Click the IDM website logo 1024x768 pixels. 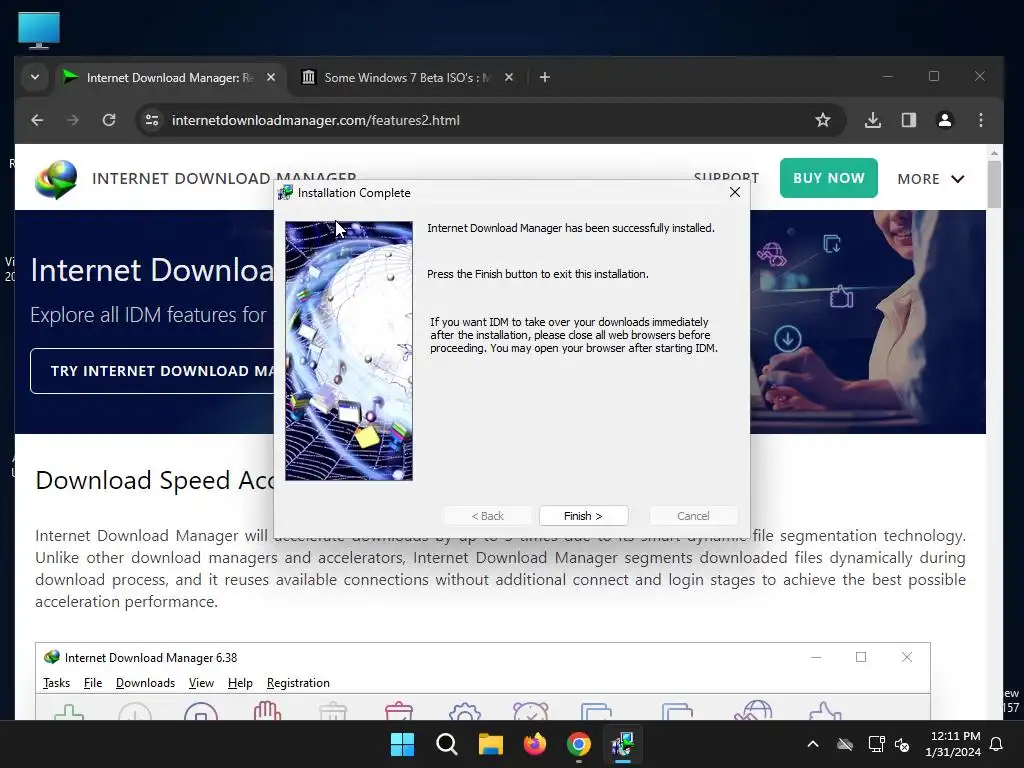tap(56, 179)
